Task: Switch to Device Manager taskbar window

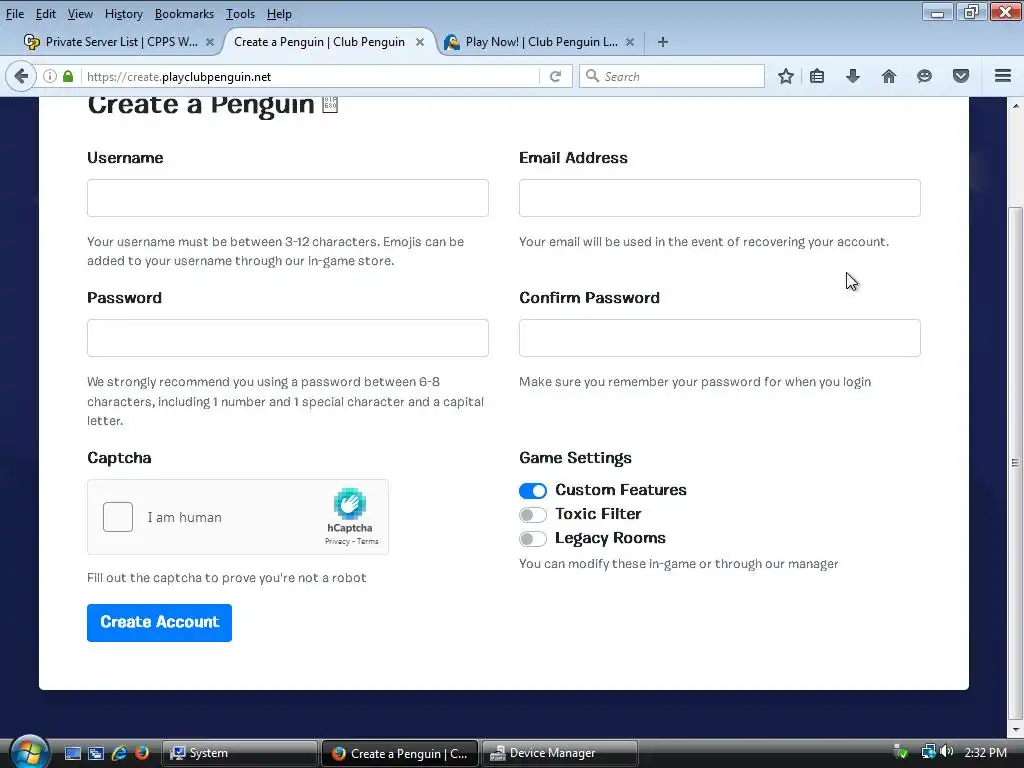Action: (560, 753)
